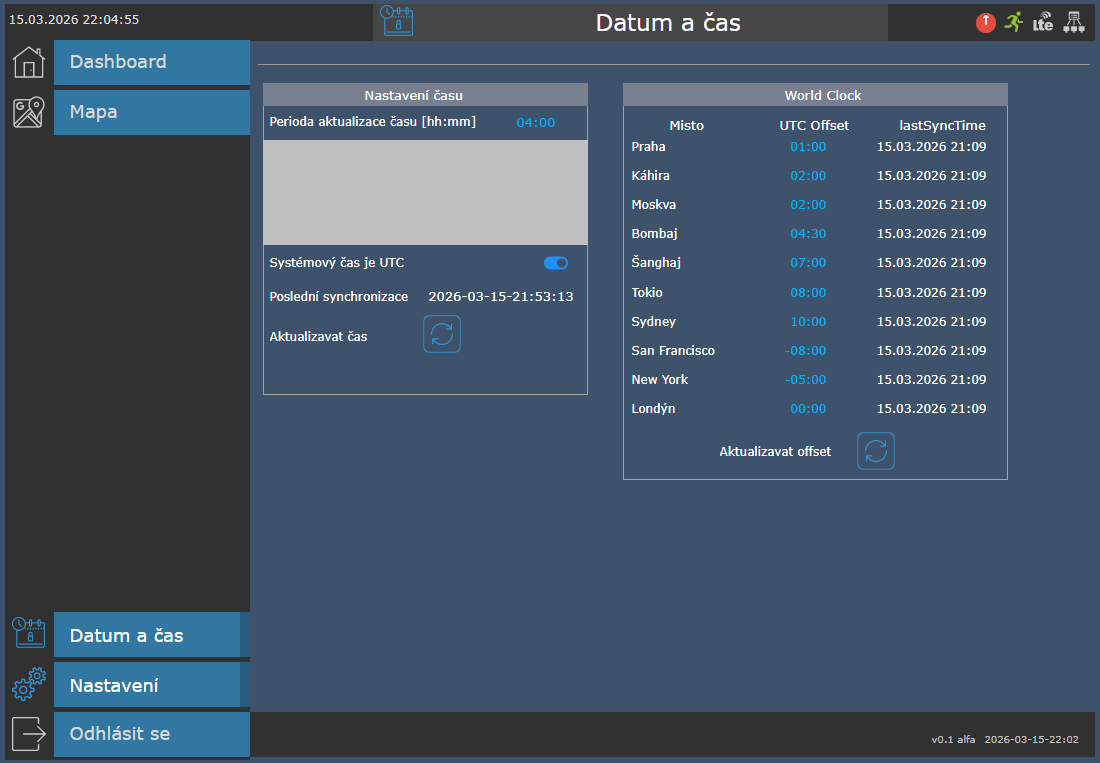Click the green running person icon
The width and height of the screenshot is (1100, 763).
(1014, 22)
